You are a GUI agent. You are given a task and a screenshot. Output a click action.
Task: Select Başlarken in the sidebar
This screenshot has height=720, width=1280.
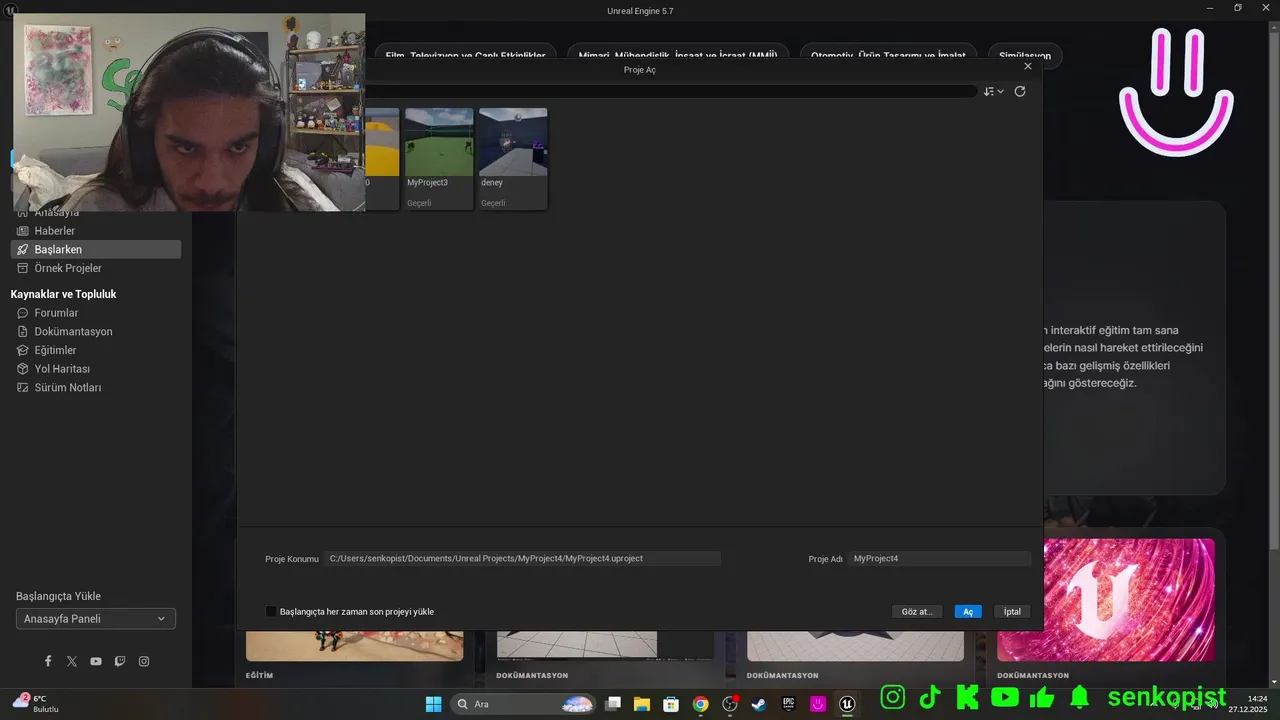(95, 249)
